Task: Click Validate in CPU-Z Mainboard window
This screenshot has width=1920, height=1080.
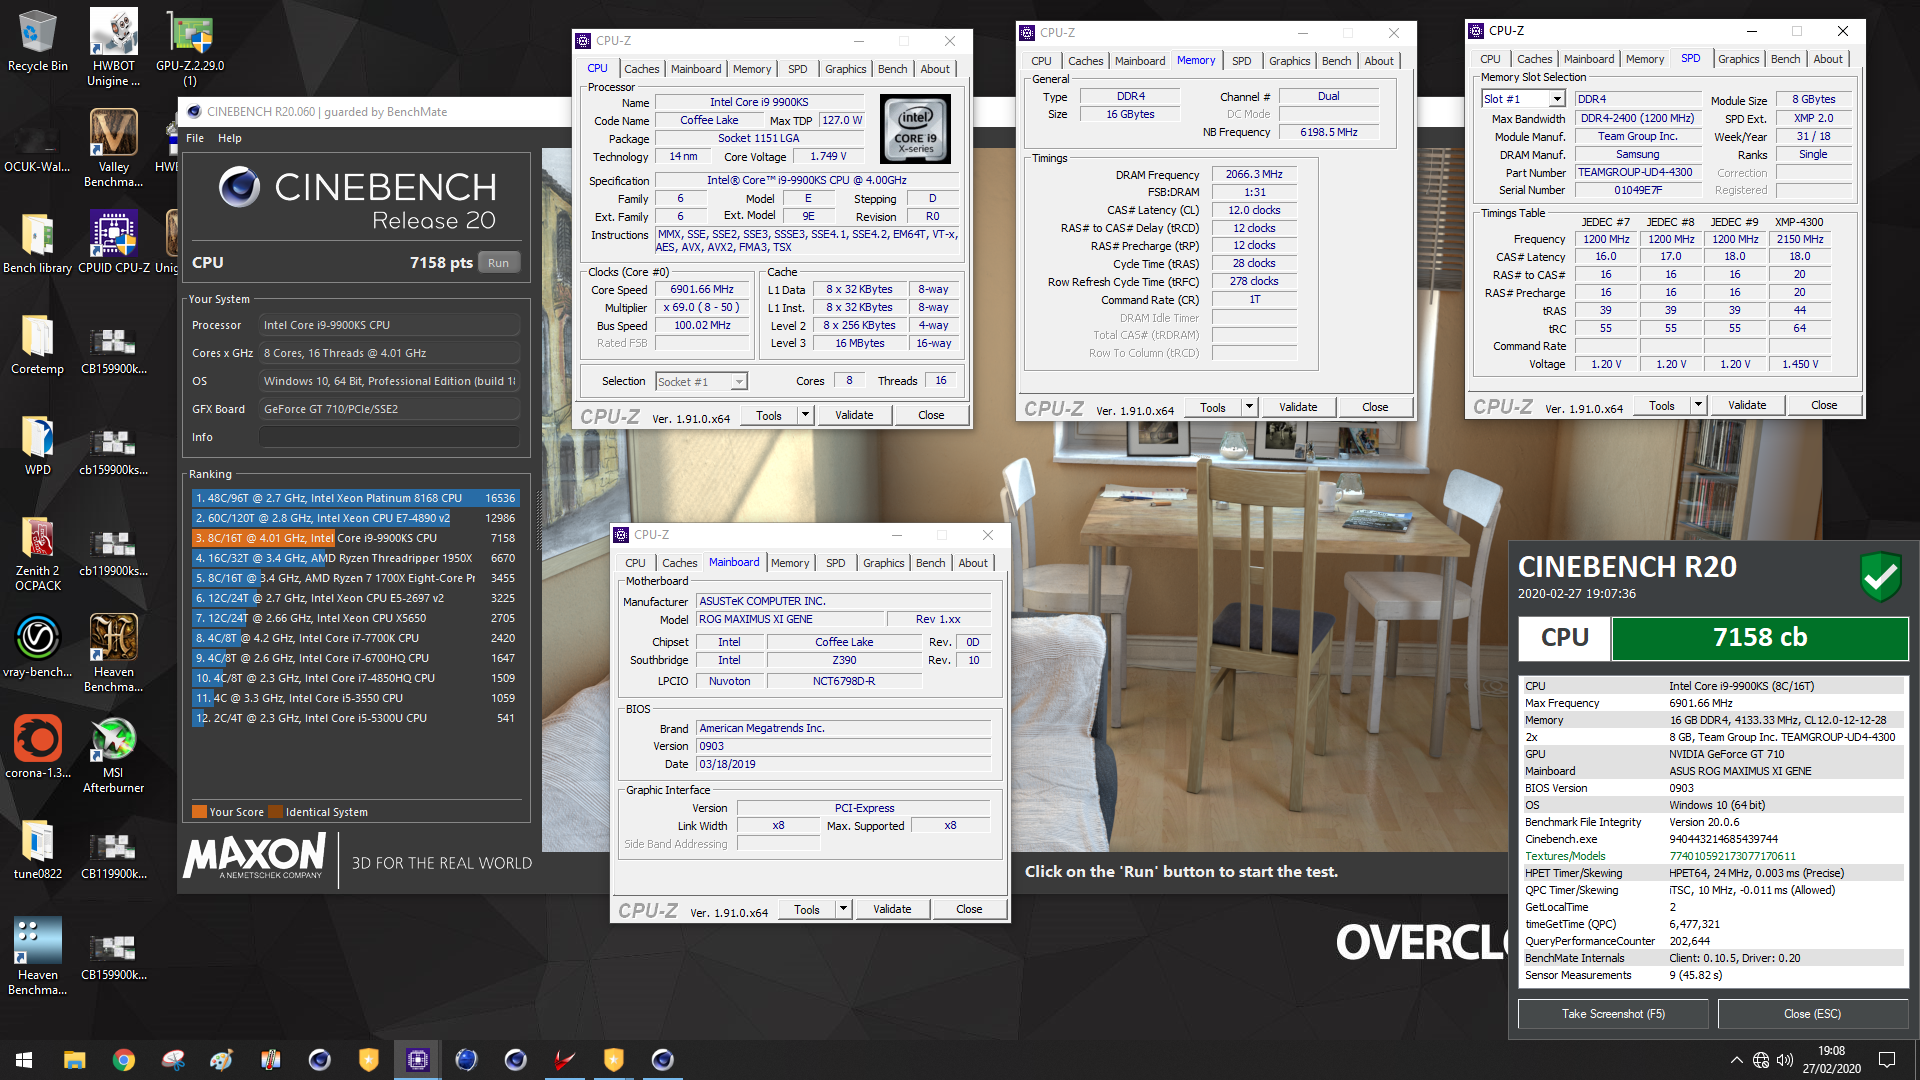Action: (892, 909)
